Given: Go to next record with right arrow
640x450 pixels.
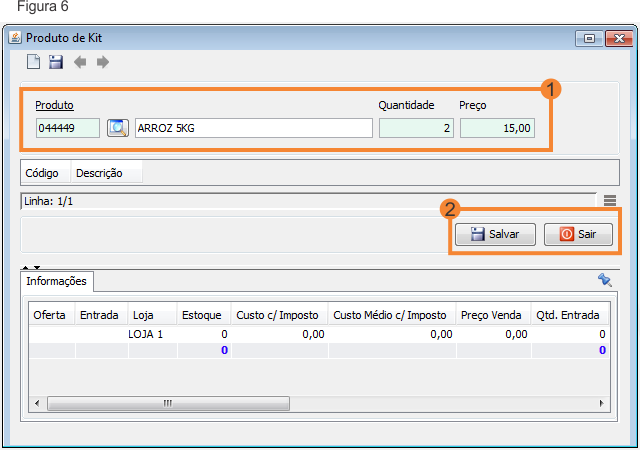Looking at the screenshot, I should coord(102,63).
